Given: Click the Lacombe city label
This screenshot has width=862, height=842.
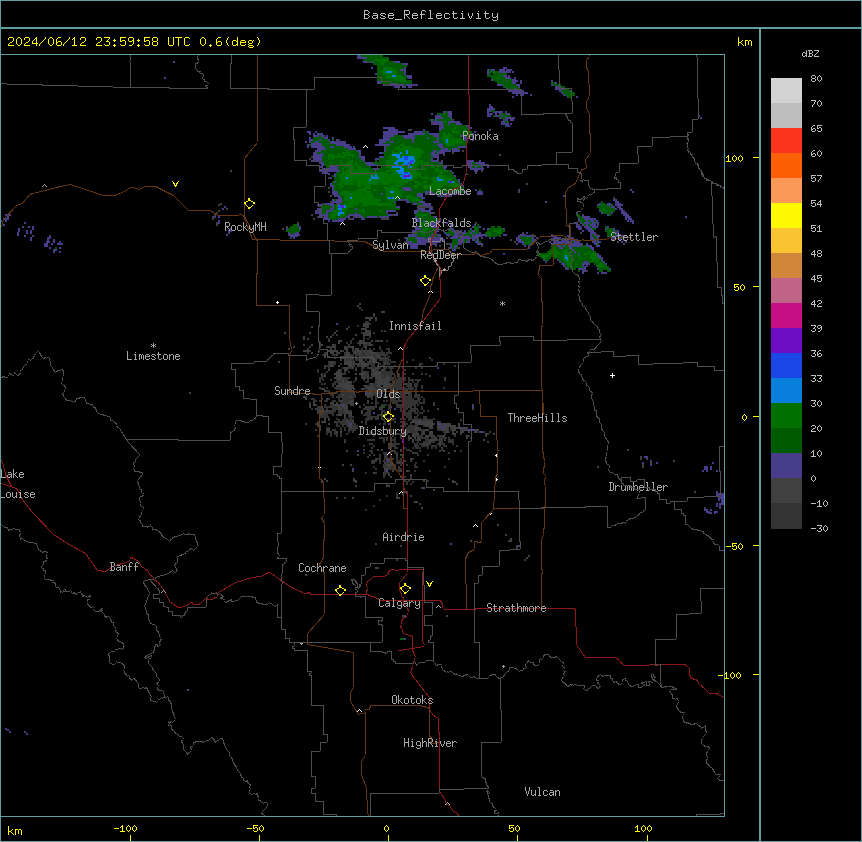Looking at the screenshot, I should [x=450, y=191].
